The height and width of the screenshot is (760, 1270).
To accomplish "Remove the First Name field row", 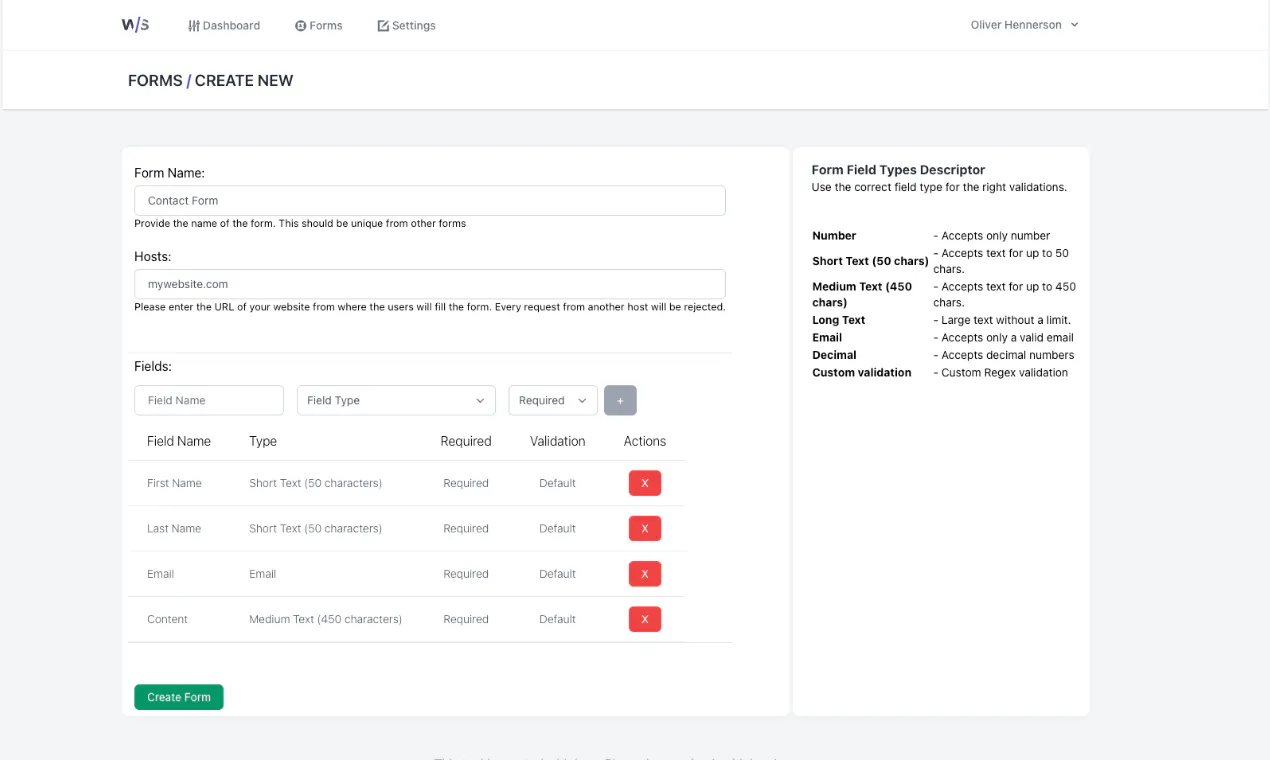I will point(645,483).
